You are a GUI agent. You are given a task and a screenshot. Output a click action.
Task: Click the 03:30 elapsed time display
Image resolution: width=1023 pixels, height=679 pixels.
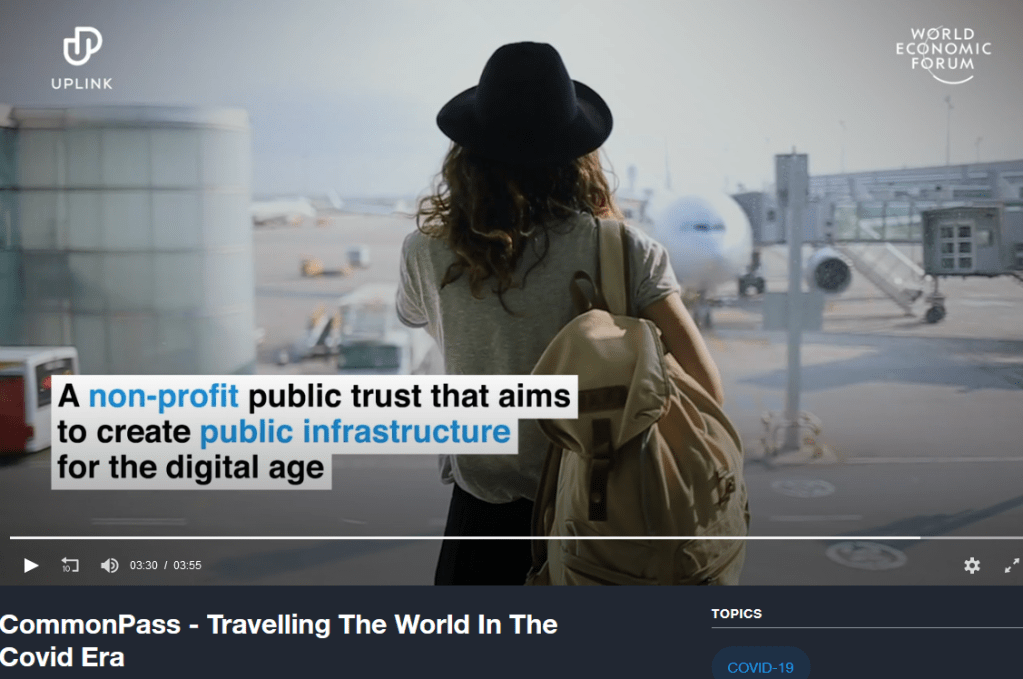coord(144,566)
